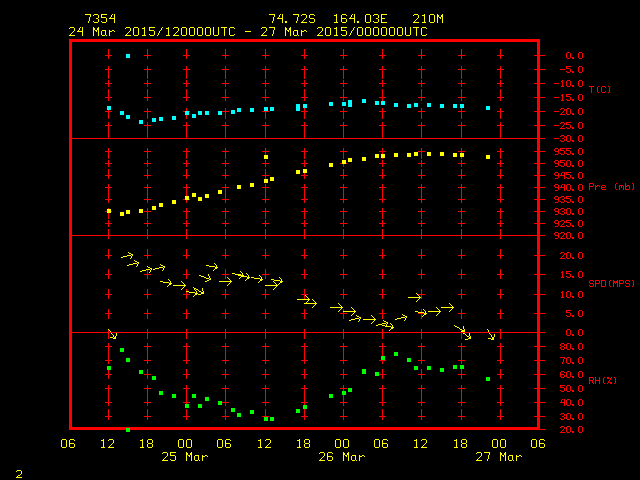
Task: Click the Pre (mb) pressure axis label
Action: point(611,187)
